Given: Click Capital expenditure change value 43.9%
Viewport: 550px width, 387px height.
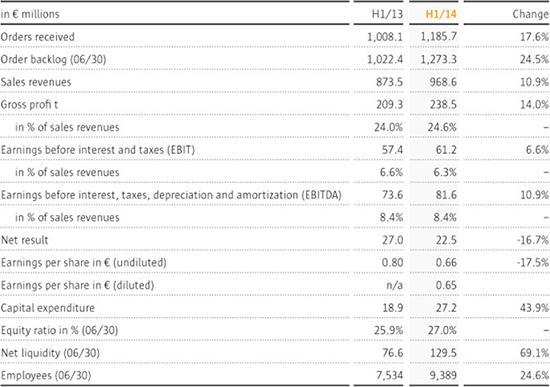Looking at the screenshot, I should tap(534, 308).
